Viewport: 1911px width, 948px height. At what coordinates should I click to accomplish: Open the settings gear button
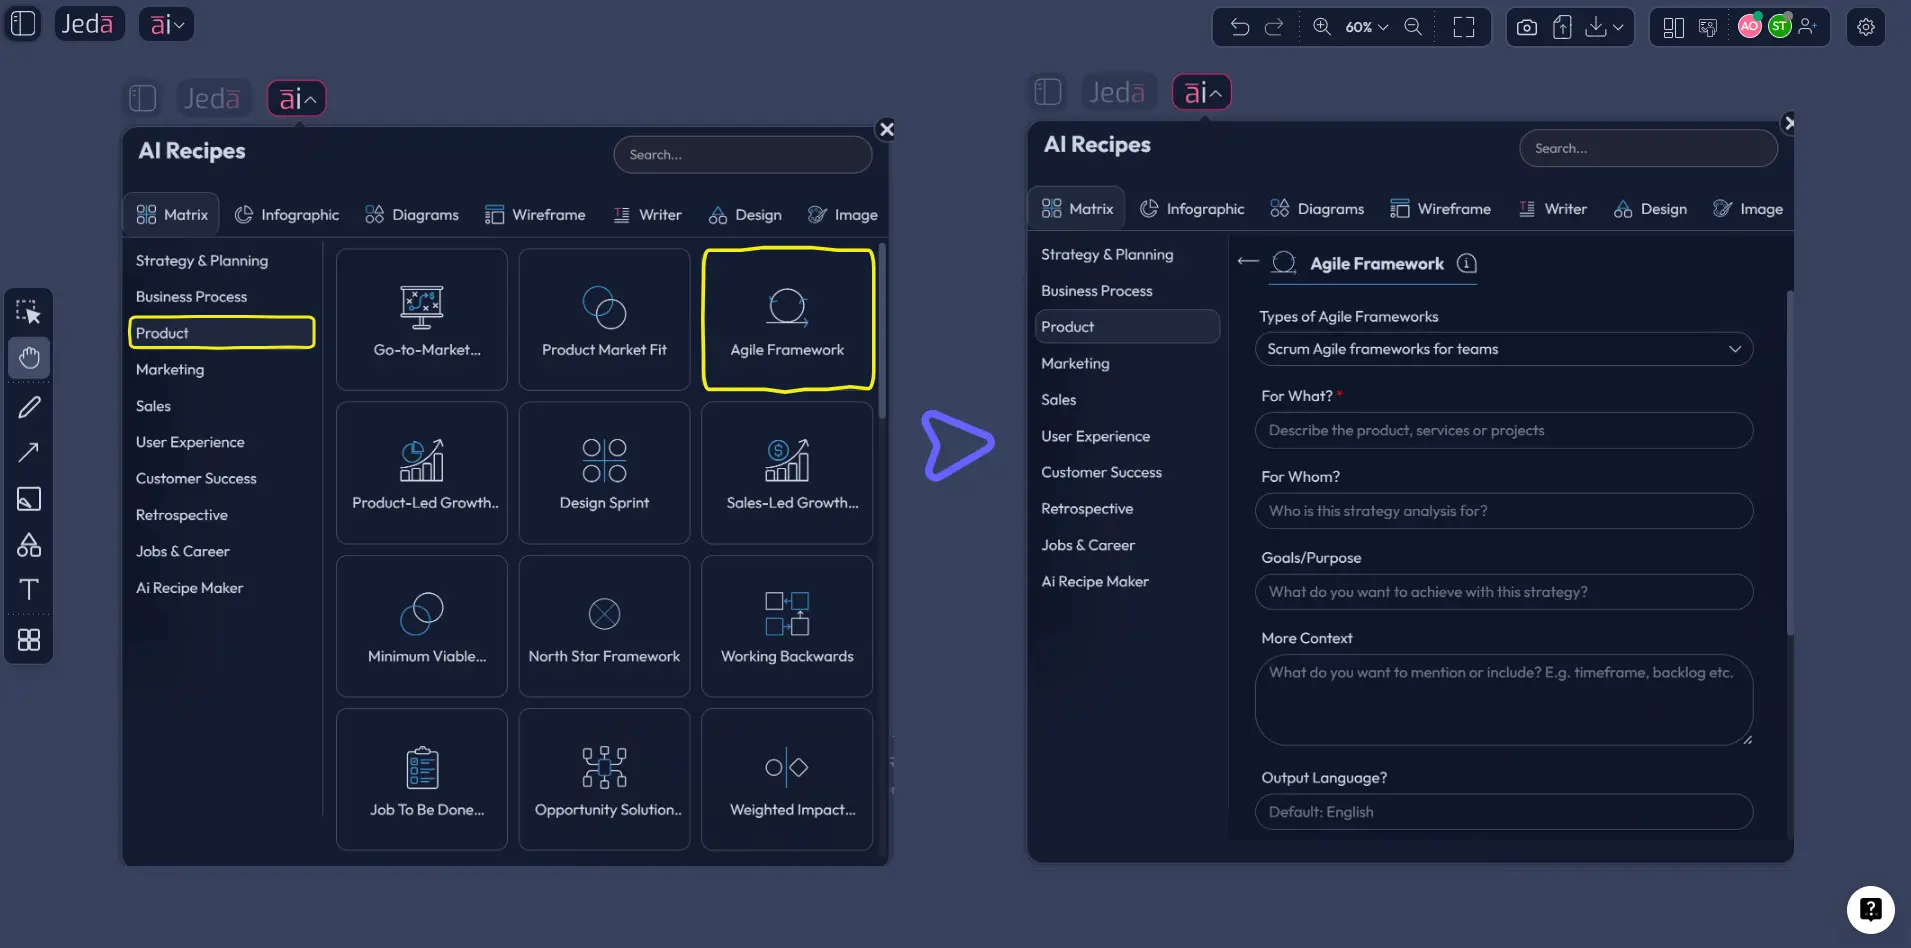1866,27
